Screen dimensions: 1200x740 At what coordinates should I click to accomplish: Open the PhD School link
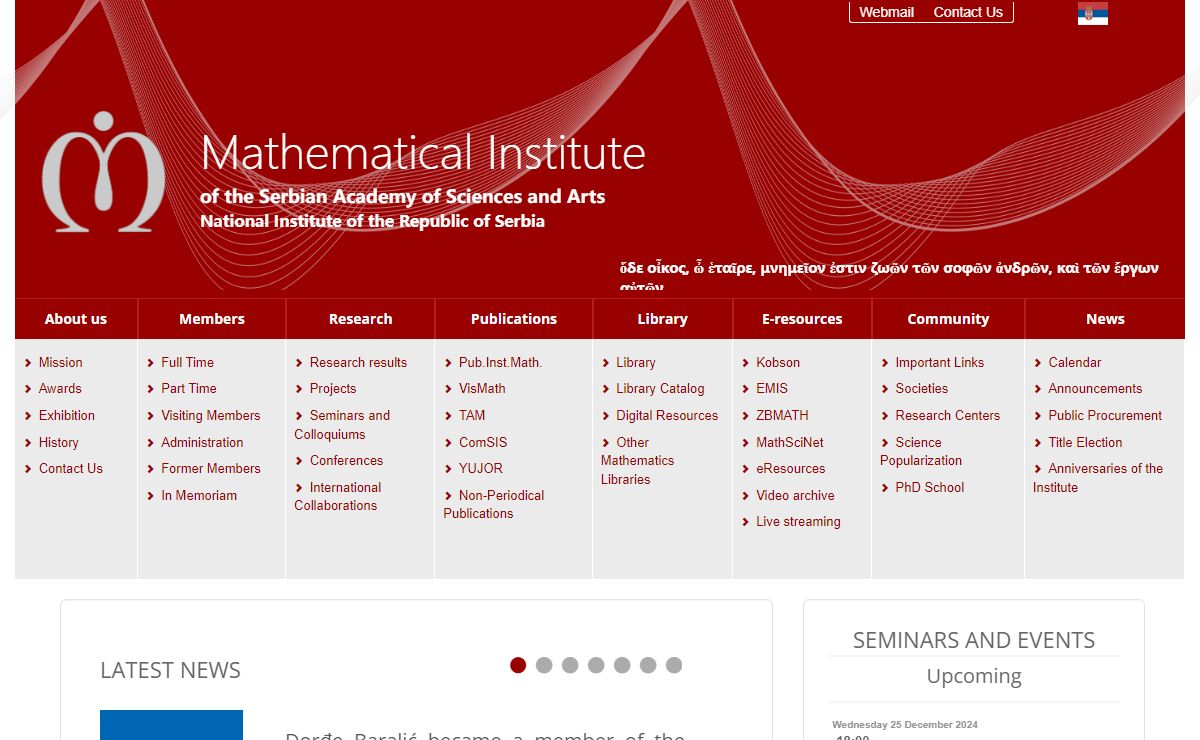pyautogui.click(x=929, y=487)
